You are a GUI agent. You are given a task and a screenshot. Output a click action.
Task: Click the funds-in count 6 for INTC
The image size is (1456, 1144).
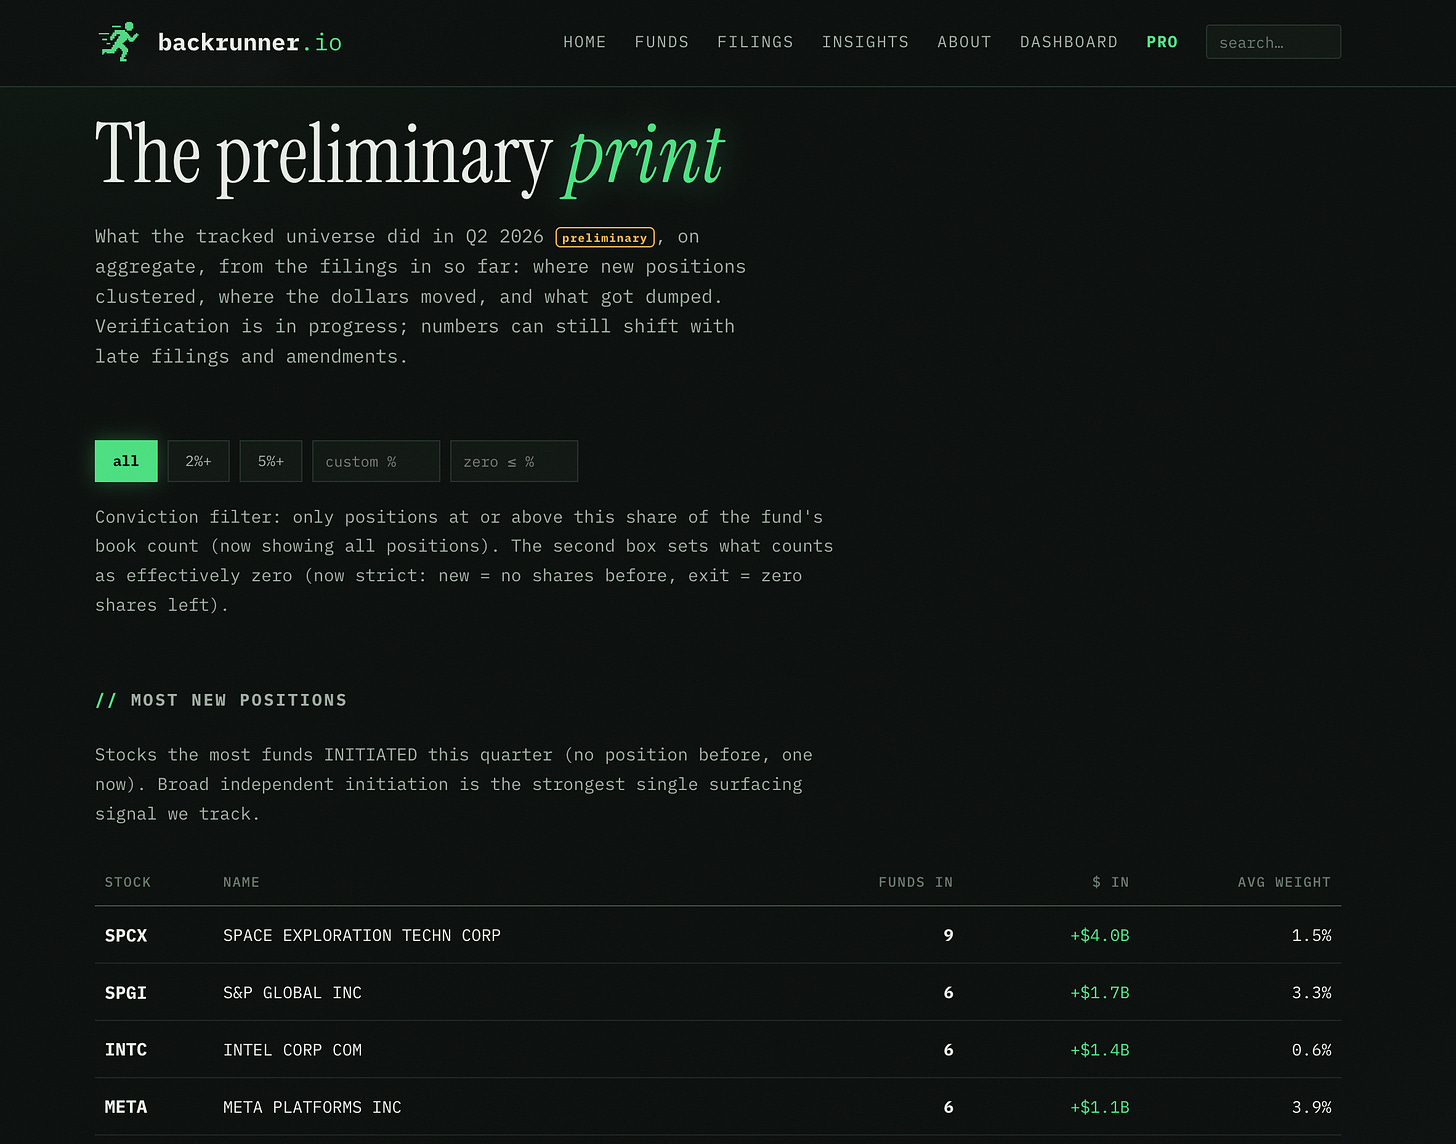coord(948,1049)
